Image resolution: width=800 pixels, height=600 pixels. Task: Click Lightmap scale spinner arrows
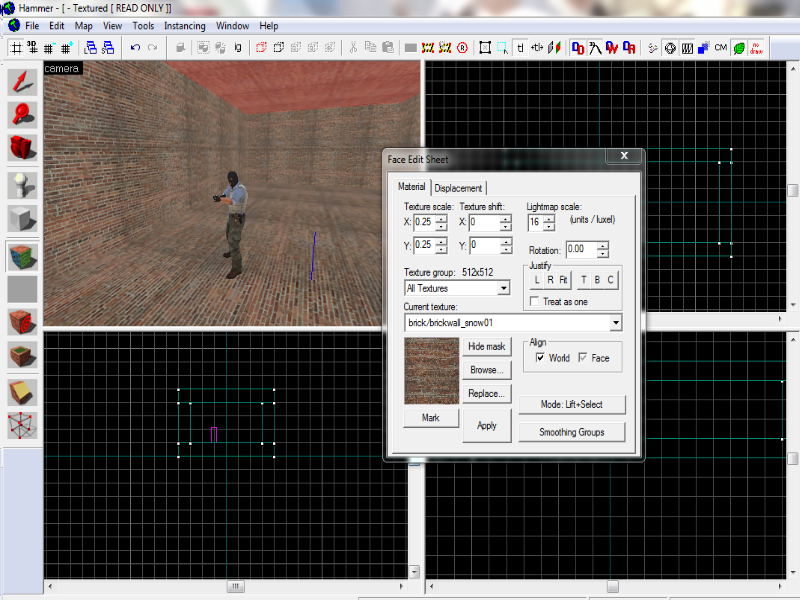pyautogui.click(x=549, y=222)
